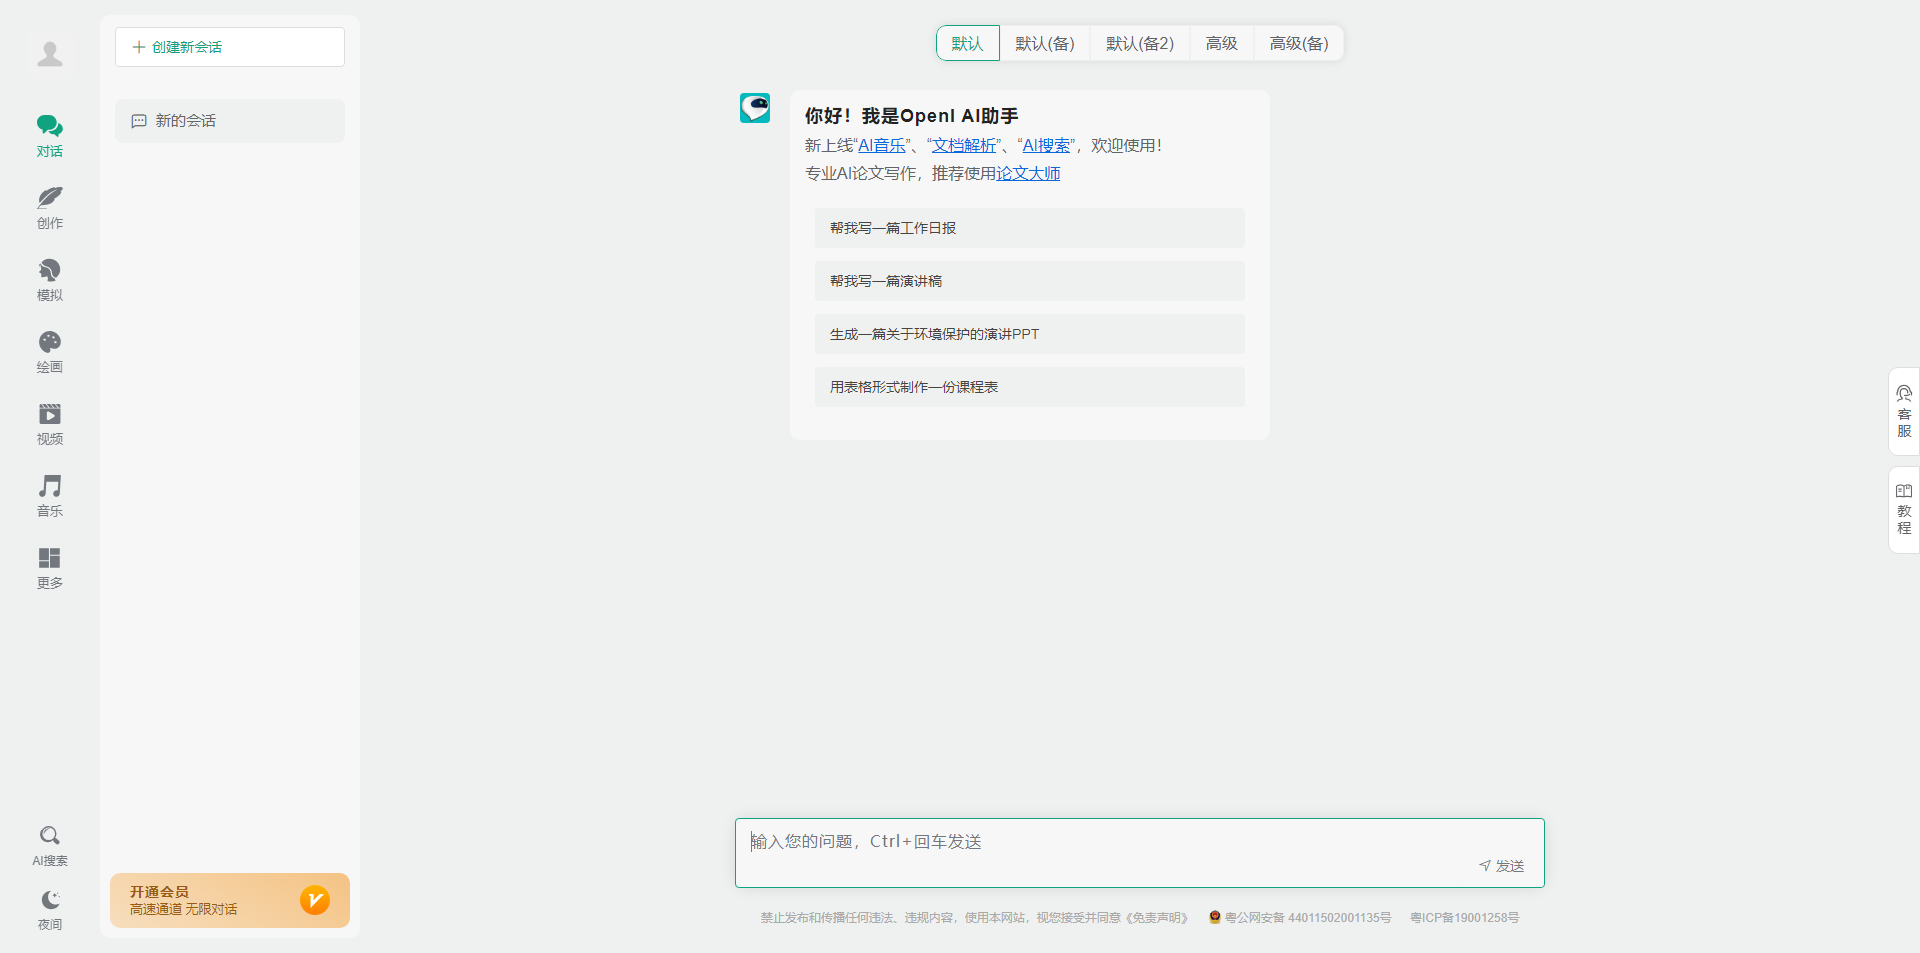Viewport: 1920px width, 953px height.
Task: Open the 论文大师 link
Action: [x=1028, y=173]
